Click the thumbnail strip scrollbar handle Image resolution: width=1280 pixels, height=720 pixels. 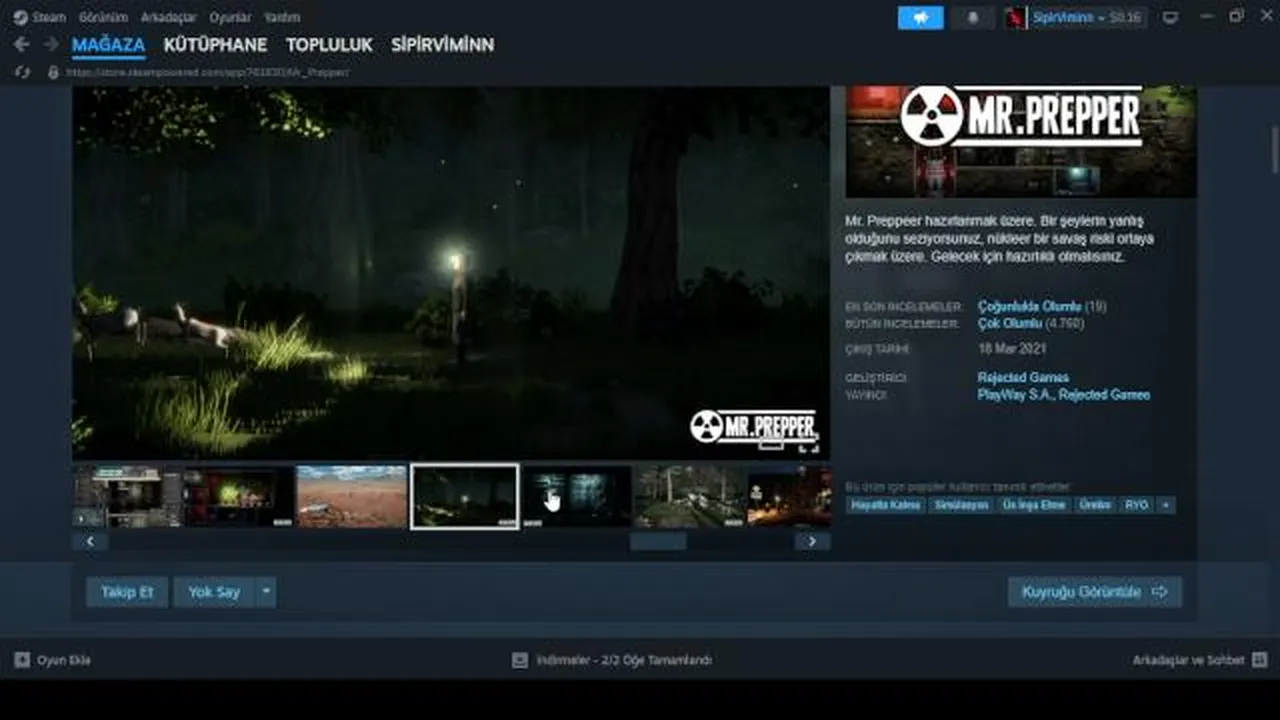click(658, 541)
